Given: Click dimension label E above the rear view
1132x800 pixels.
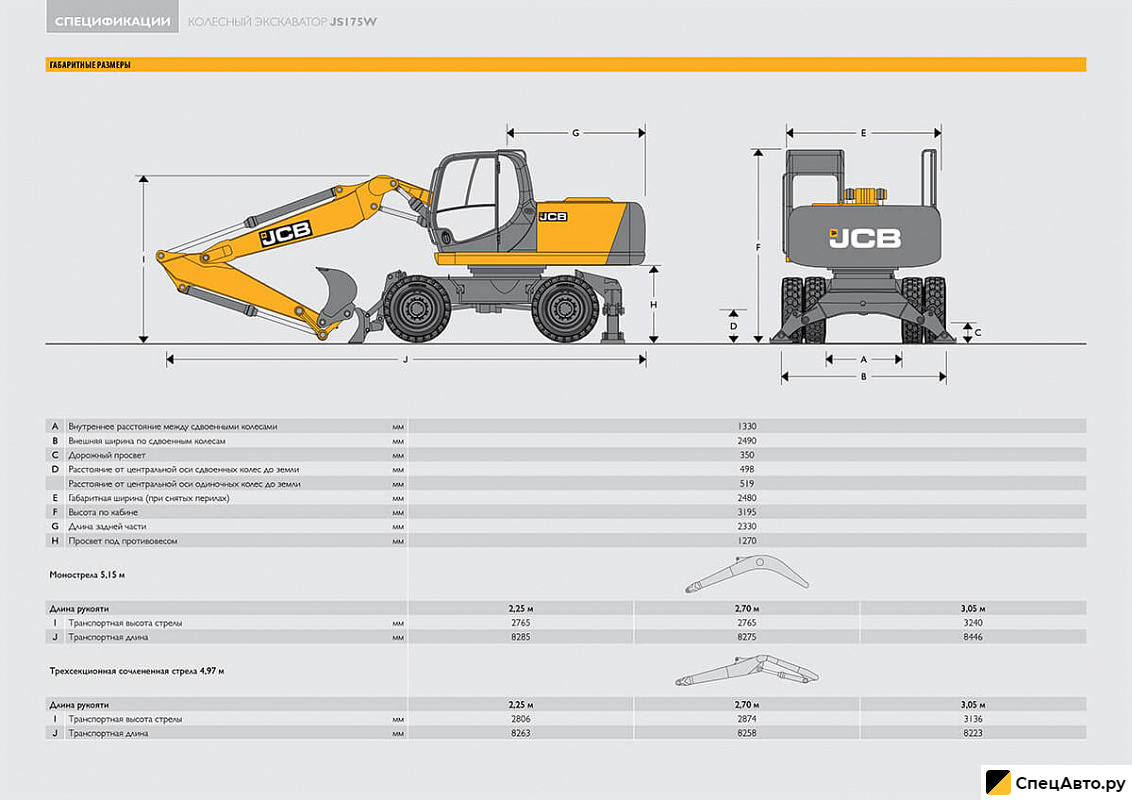Looking at the screenshot, I should click(863, 132).
